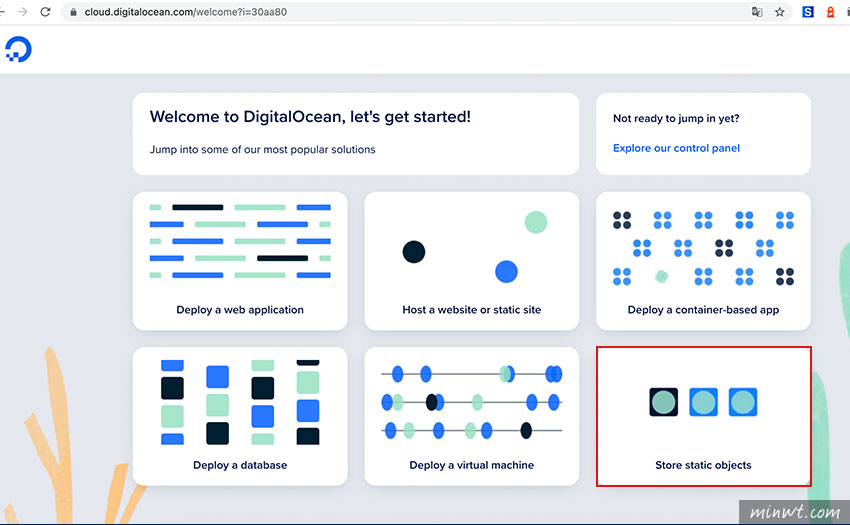The image size is (850, 525).
Task: Reload the page with the browser refresh icon
Action: click(46, 12)
